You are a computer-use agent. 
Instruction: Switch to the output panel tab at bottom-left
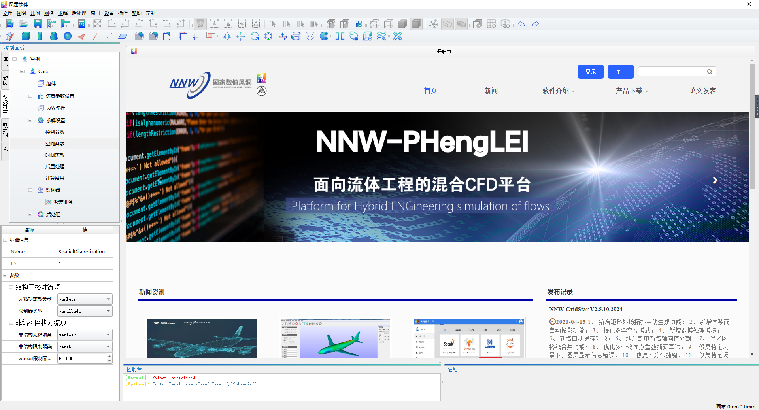[x=134, y=369]
